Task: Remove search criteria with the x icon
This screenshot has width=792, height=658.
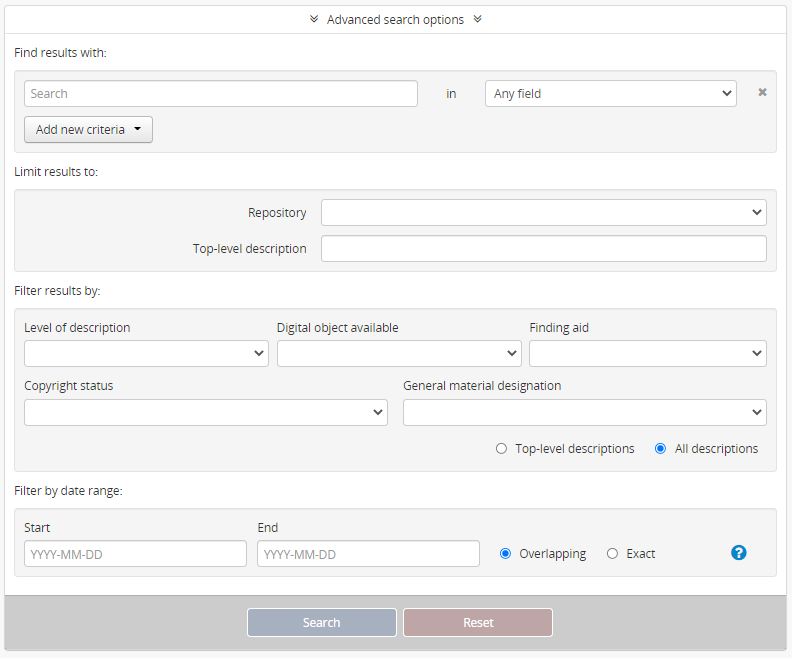Action: pyautogui.click(x=762, y=93)
